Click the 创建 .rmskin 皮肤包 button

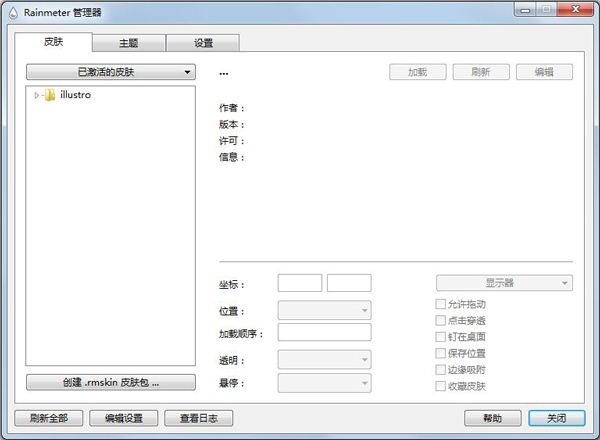coord(109,382)
